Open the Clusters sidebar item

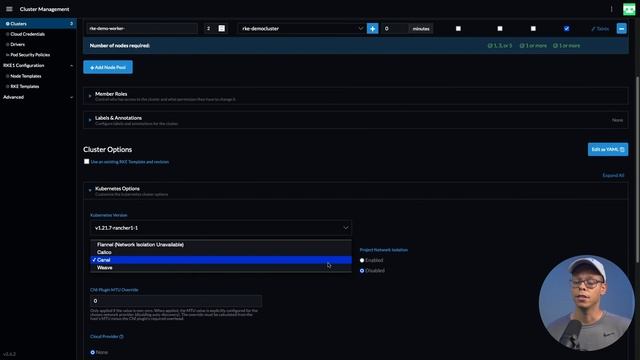coord(38,24)
